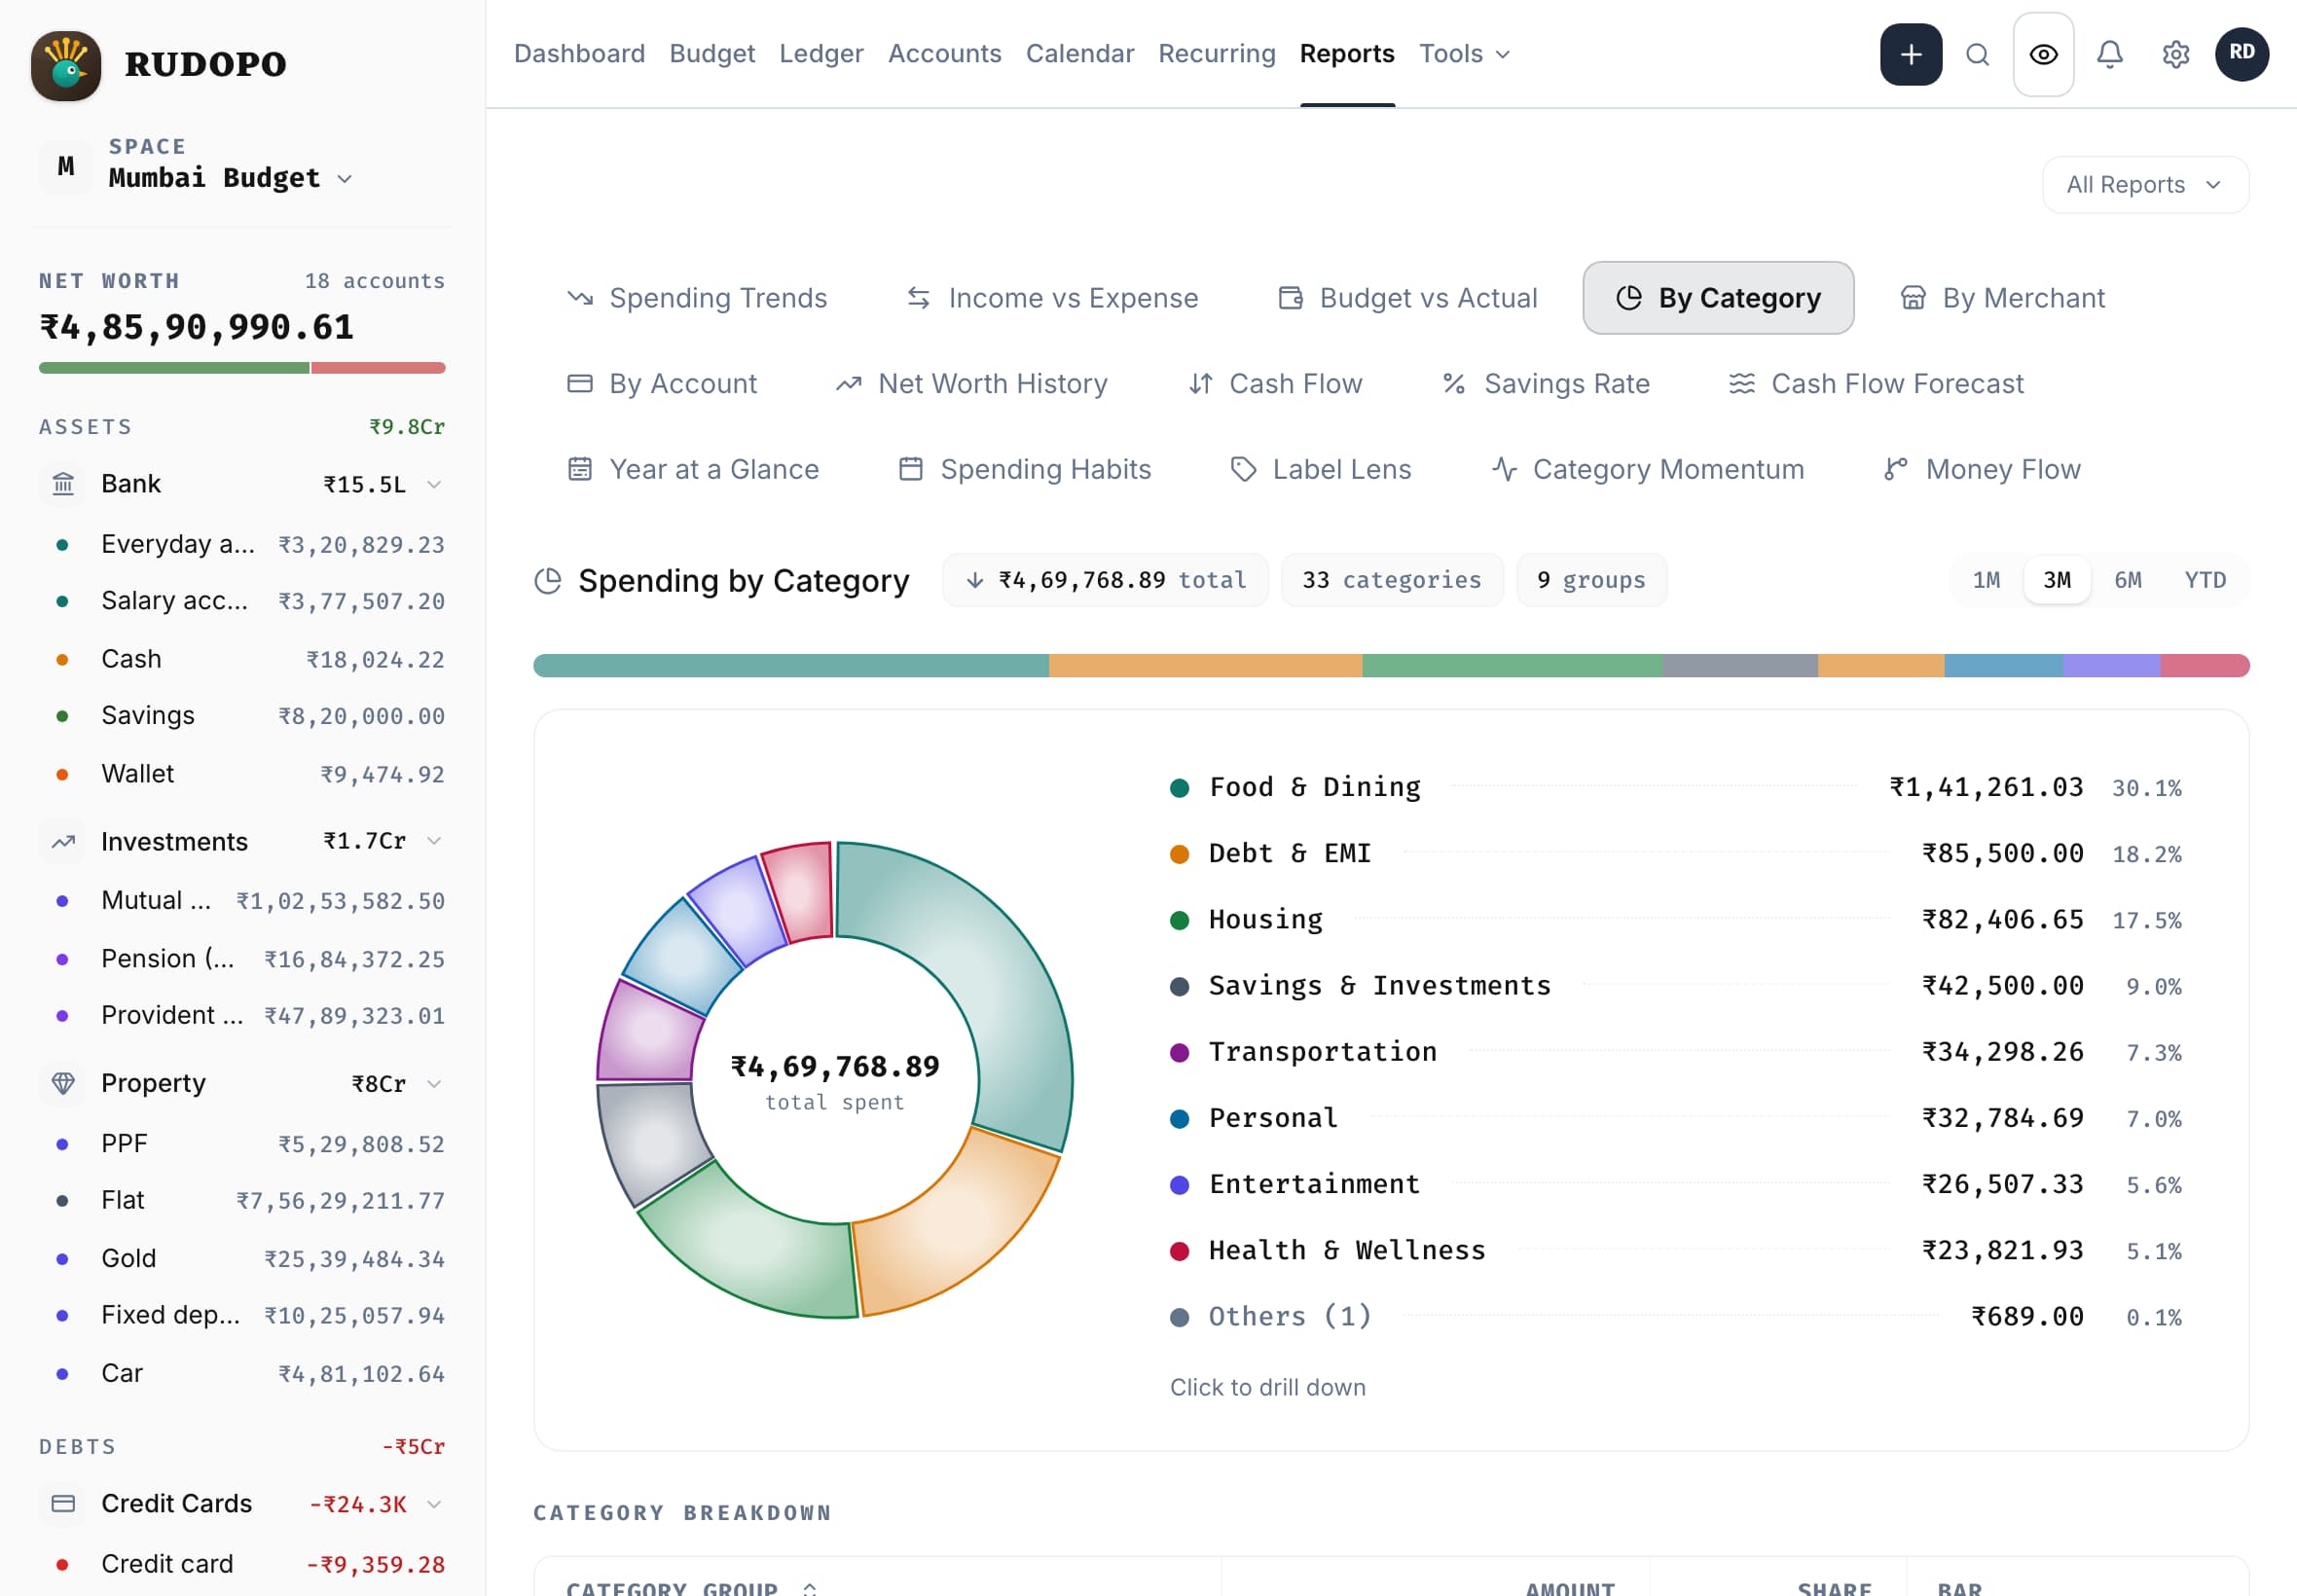Image resolution: width=2297 pixels, height=1596 pixels.
Task: Go to the Recurring tab
Action: point(1216,54)
